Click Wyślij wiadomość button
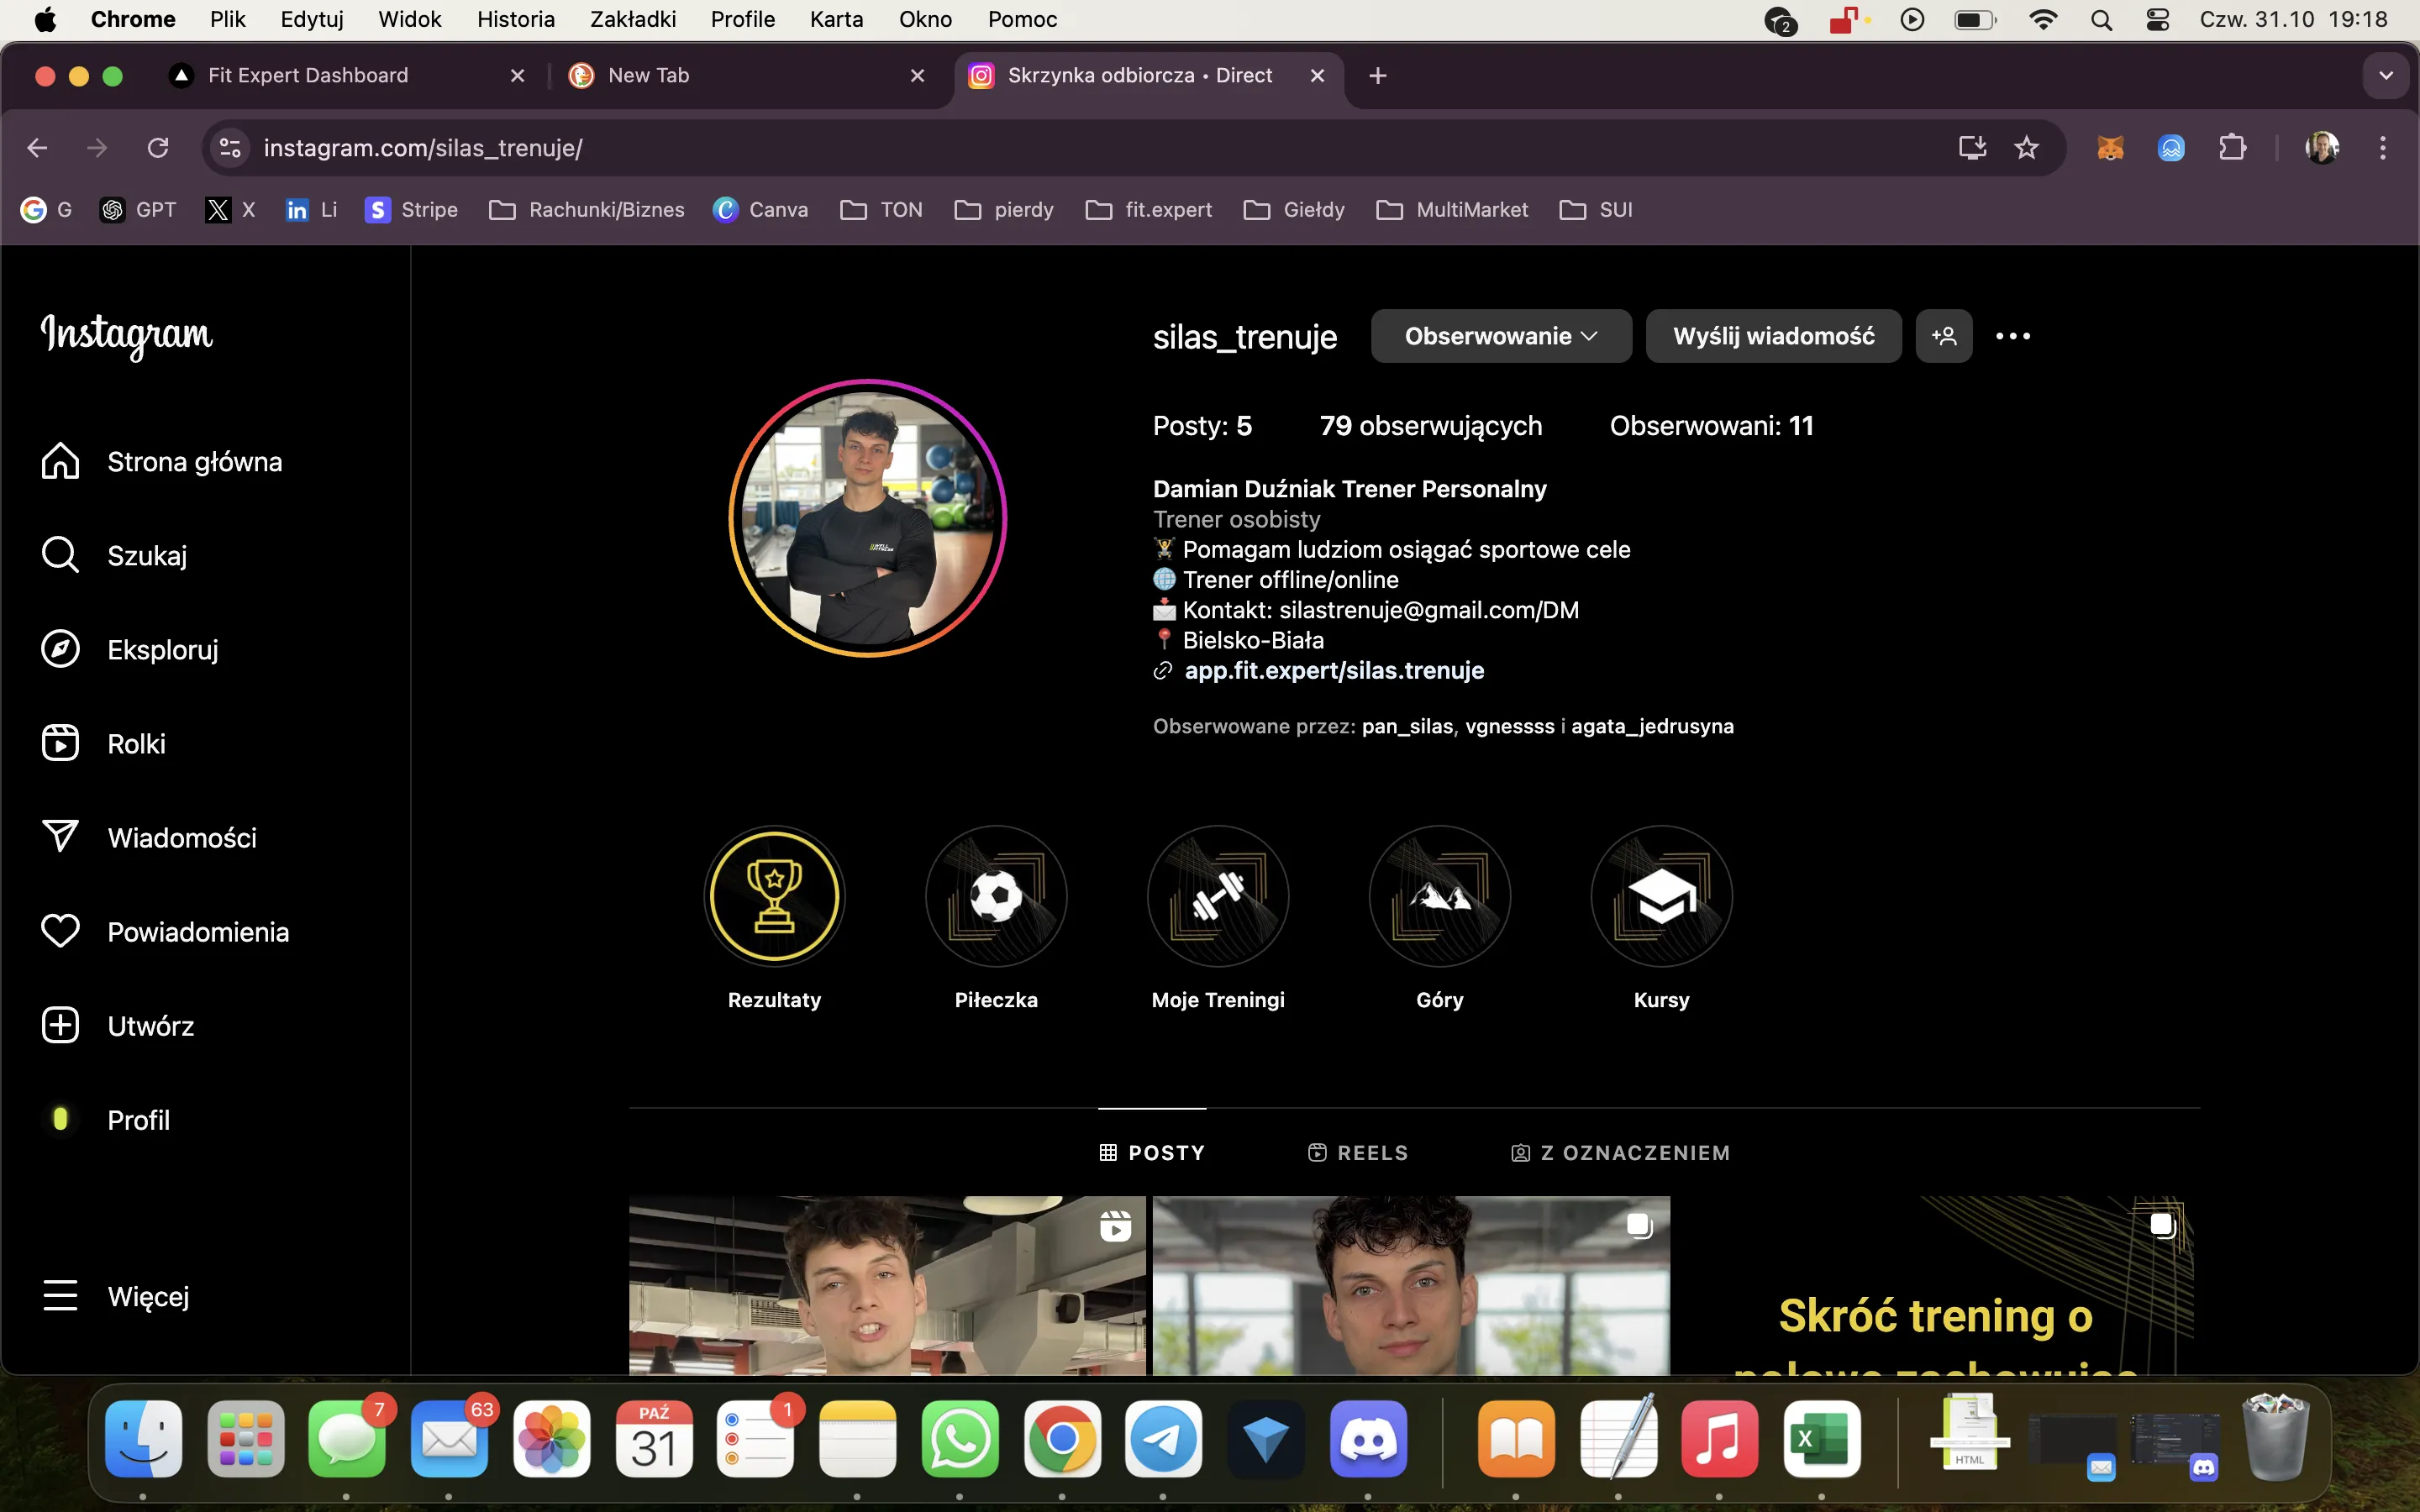 pos(1773,336)
